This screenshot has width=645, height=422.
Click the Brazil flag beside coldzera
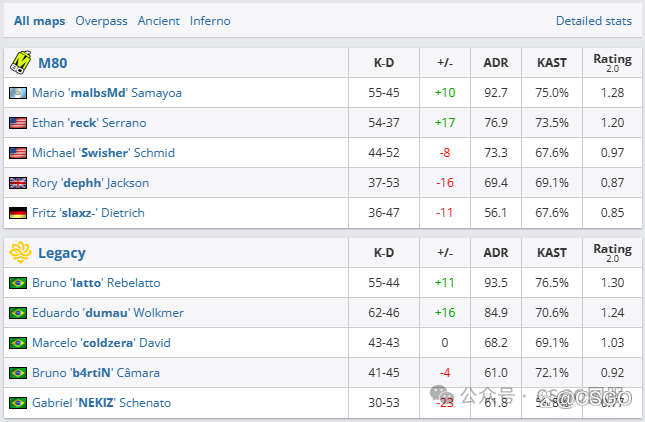coord(17,343)
